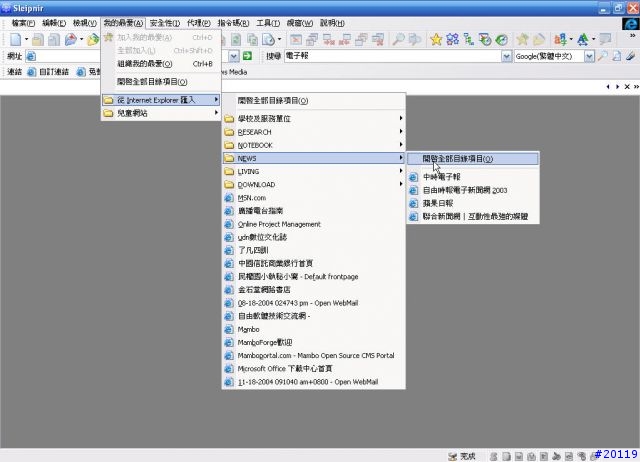Click the cascade windows toolbar icon
Viewport: 640px width, 462px height.
point(312,40)
